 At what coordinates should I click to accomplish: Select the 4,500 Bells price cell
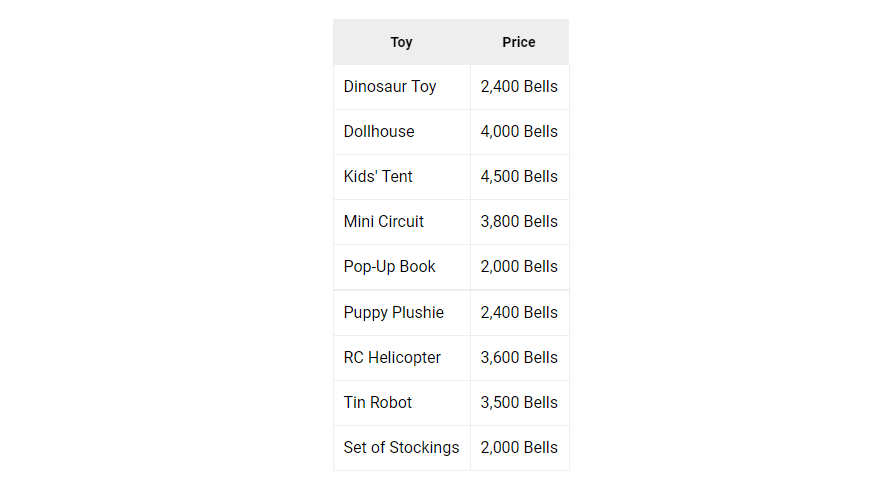click(519, 177)
